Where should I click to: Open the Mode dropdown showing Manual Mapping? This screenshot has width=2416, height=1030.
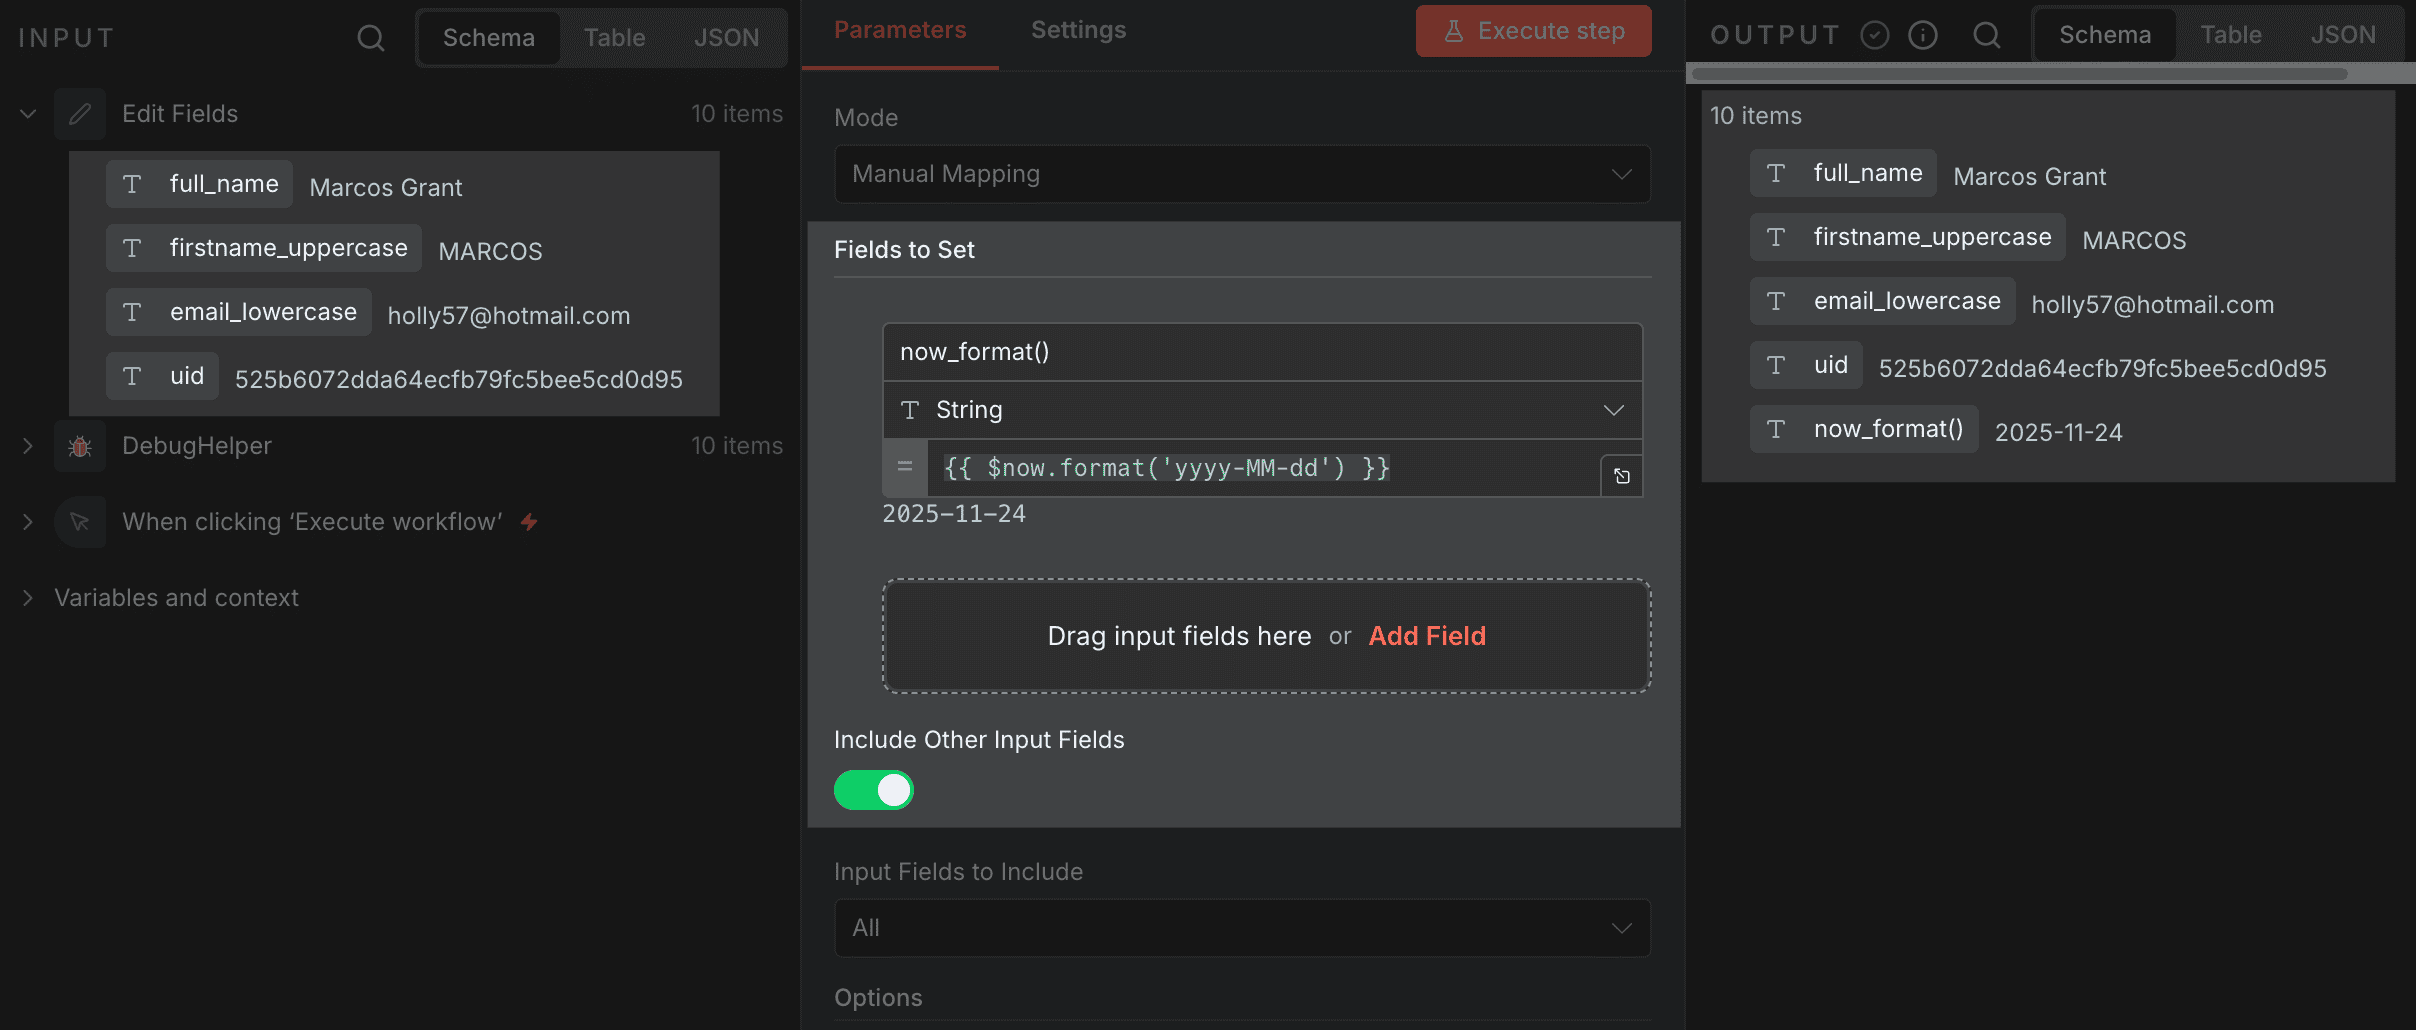pyautogui.click(x=1240, y=173)
